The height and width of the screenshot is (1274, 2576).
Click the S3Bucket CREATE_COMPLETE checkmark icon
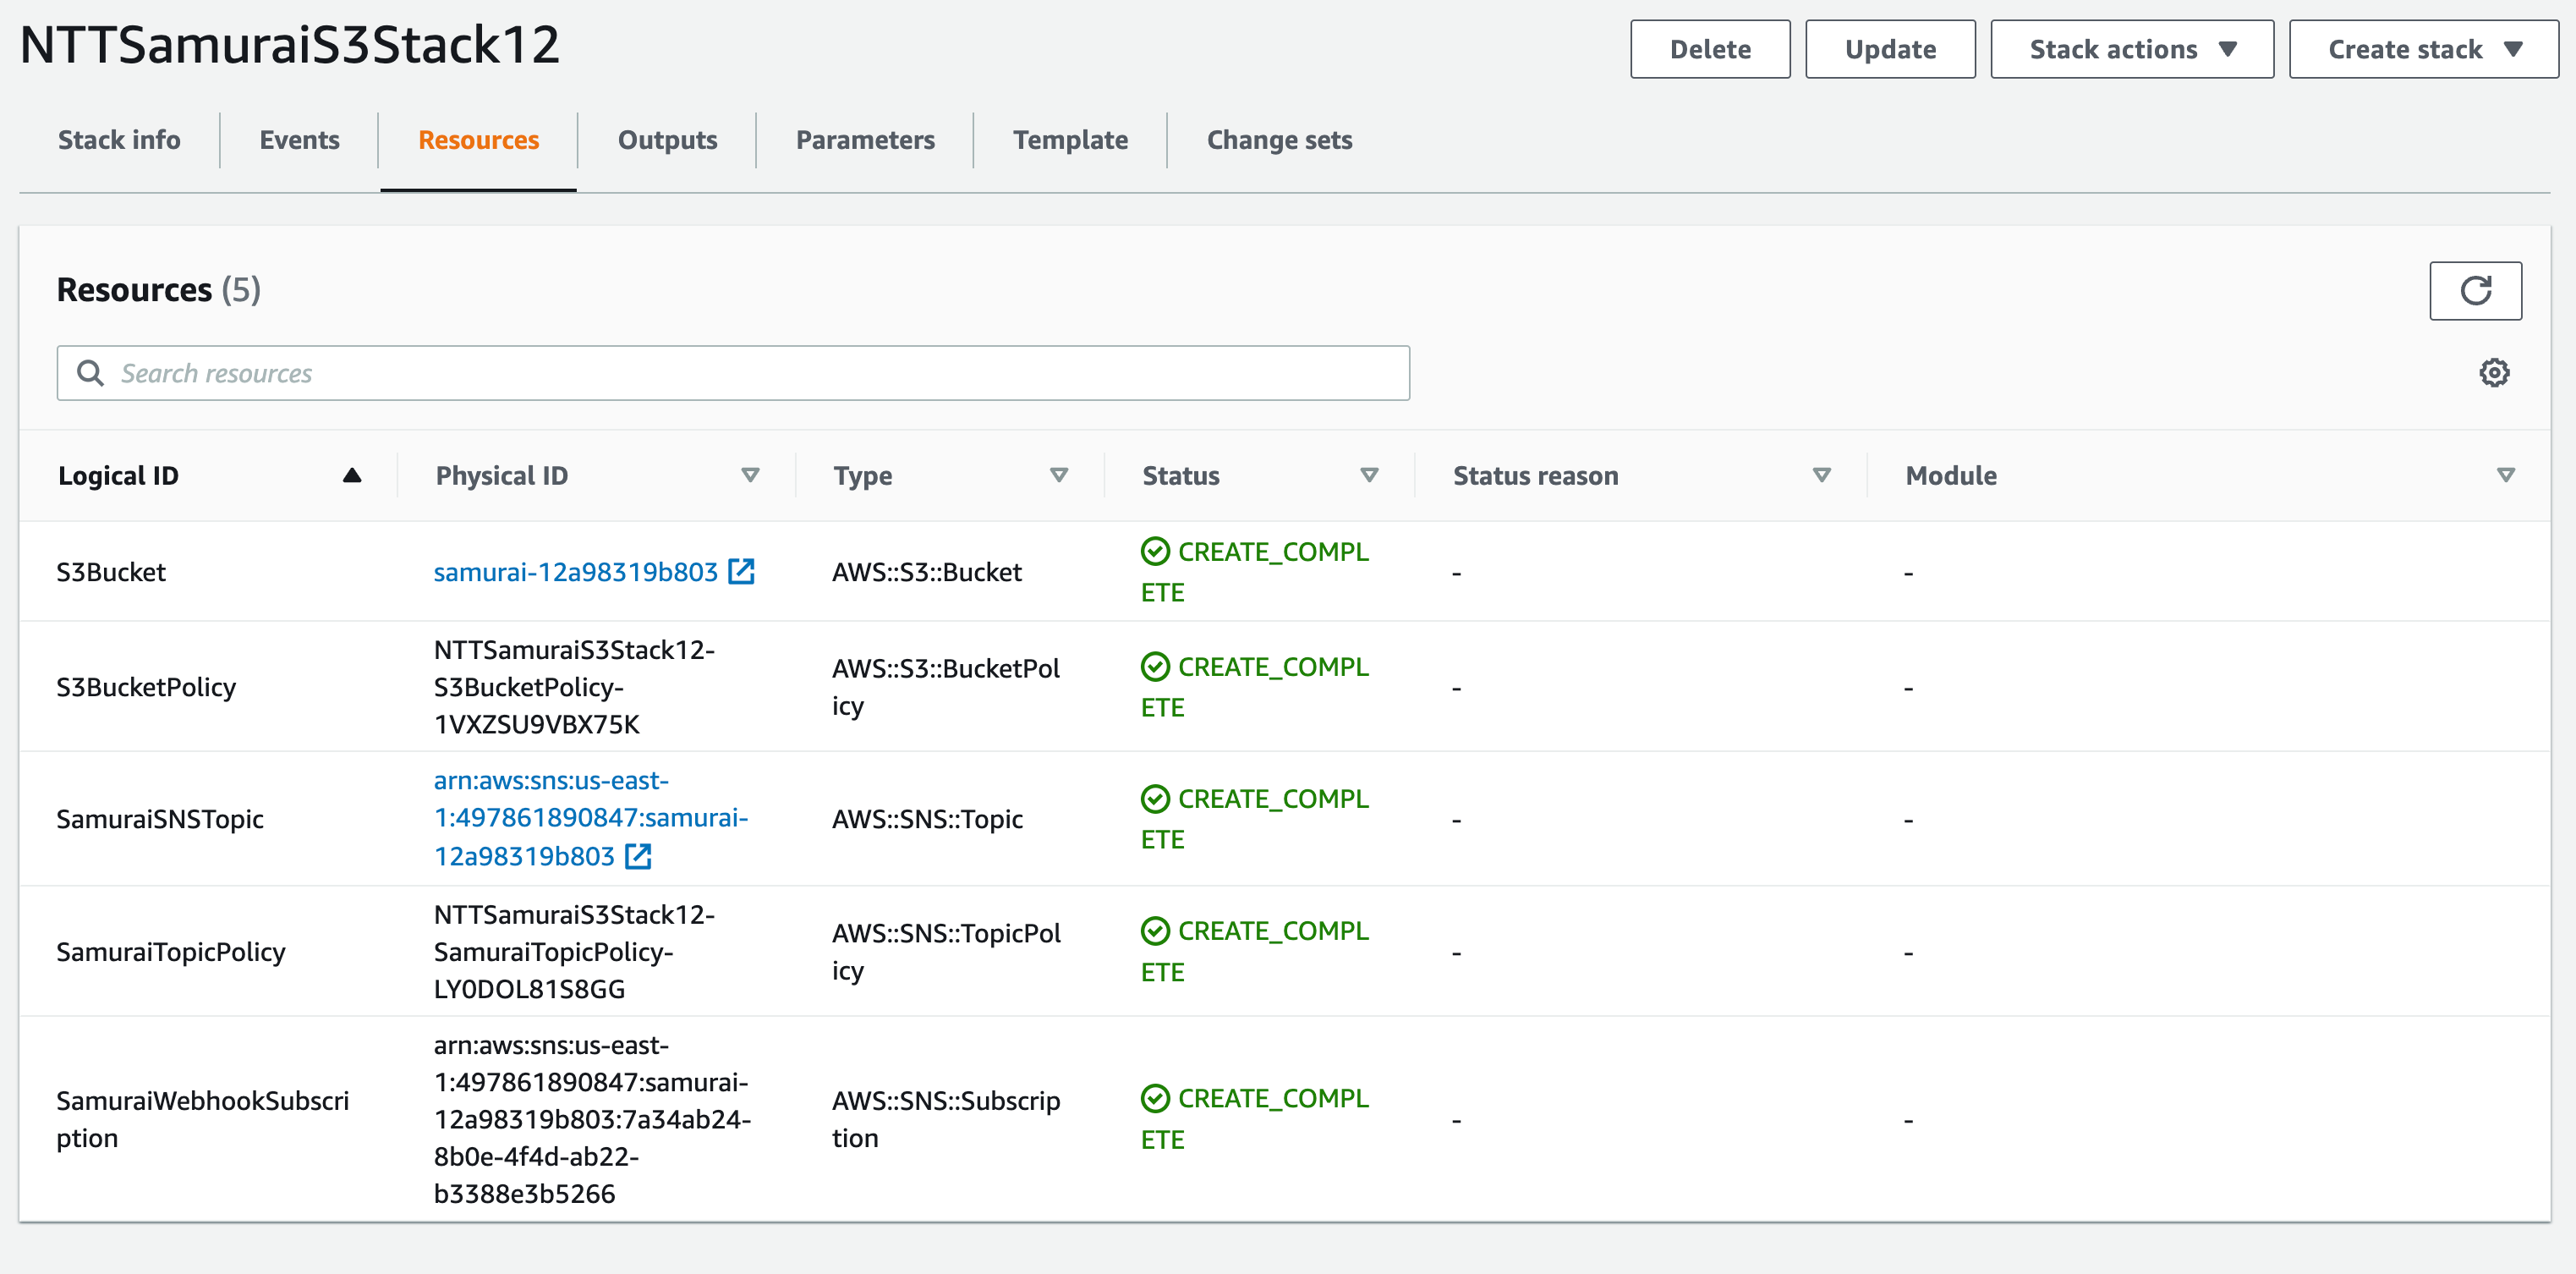click(1155, 551)
